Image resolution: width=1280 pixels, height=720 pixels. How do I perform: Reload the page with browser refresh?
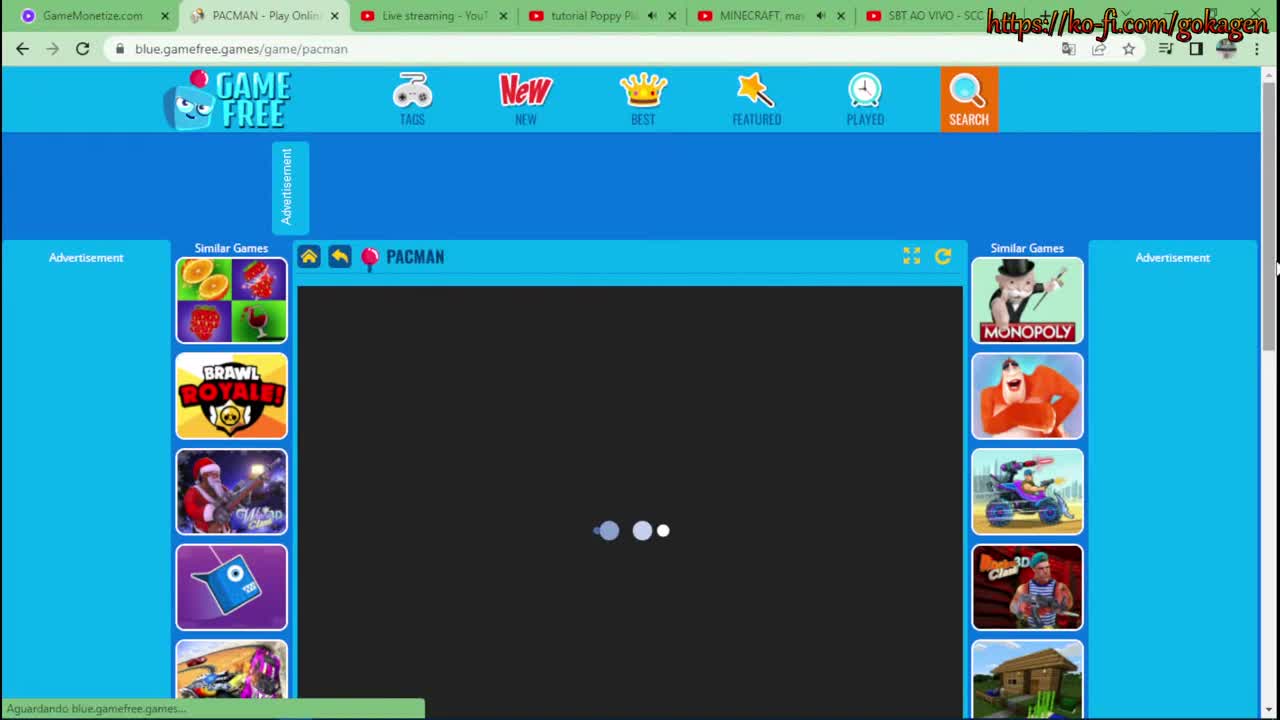tap(82, 48)
